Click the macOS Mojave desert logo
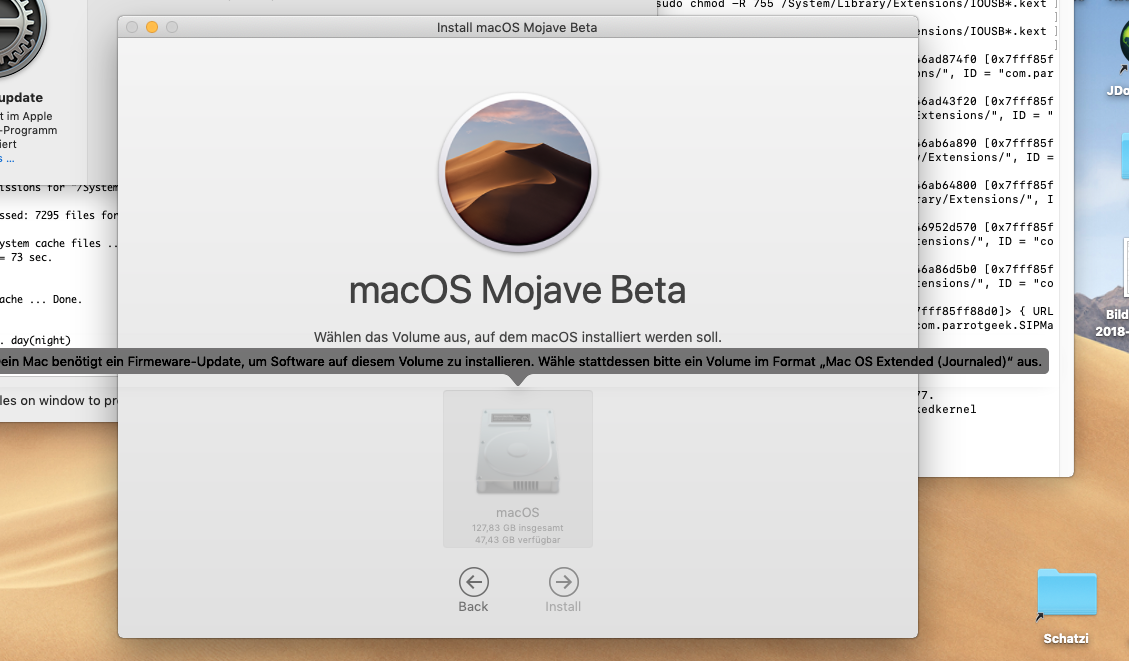This screenshot has width=1129, height=661. 518,173
